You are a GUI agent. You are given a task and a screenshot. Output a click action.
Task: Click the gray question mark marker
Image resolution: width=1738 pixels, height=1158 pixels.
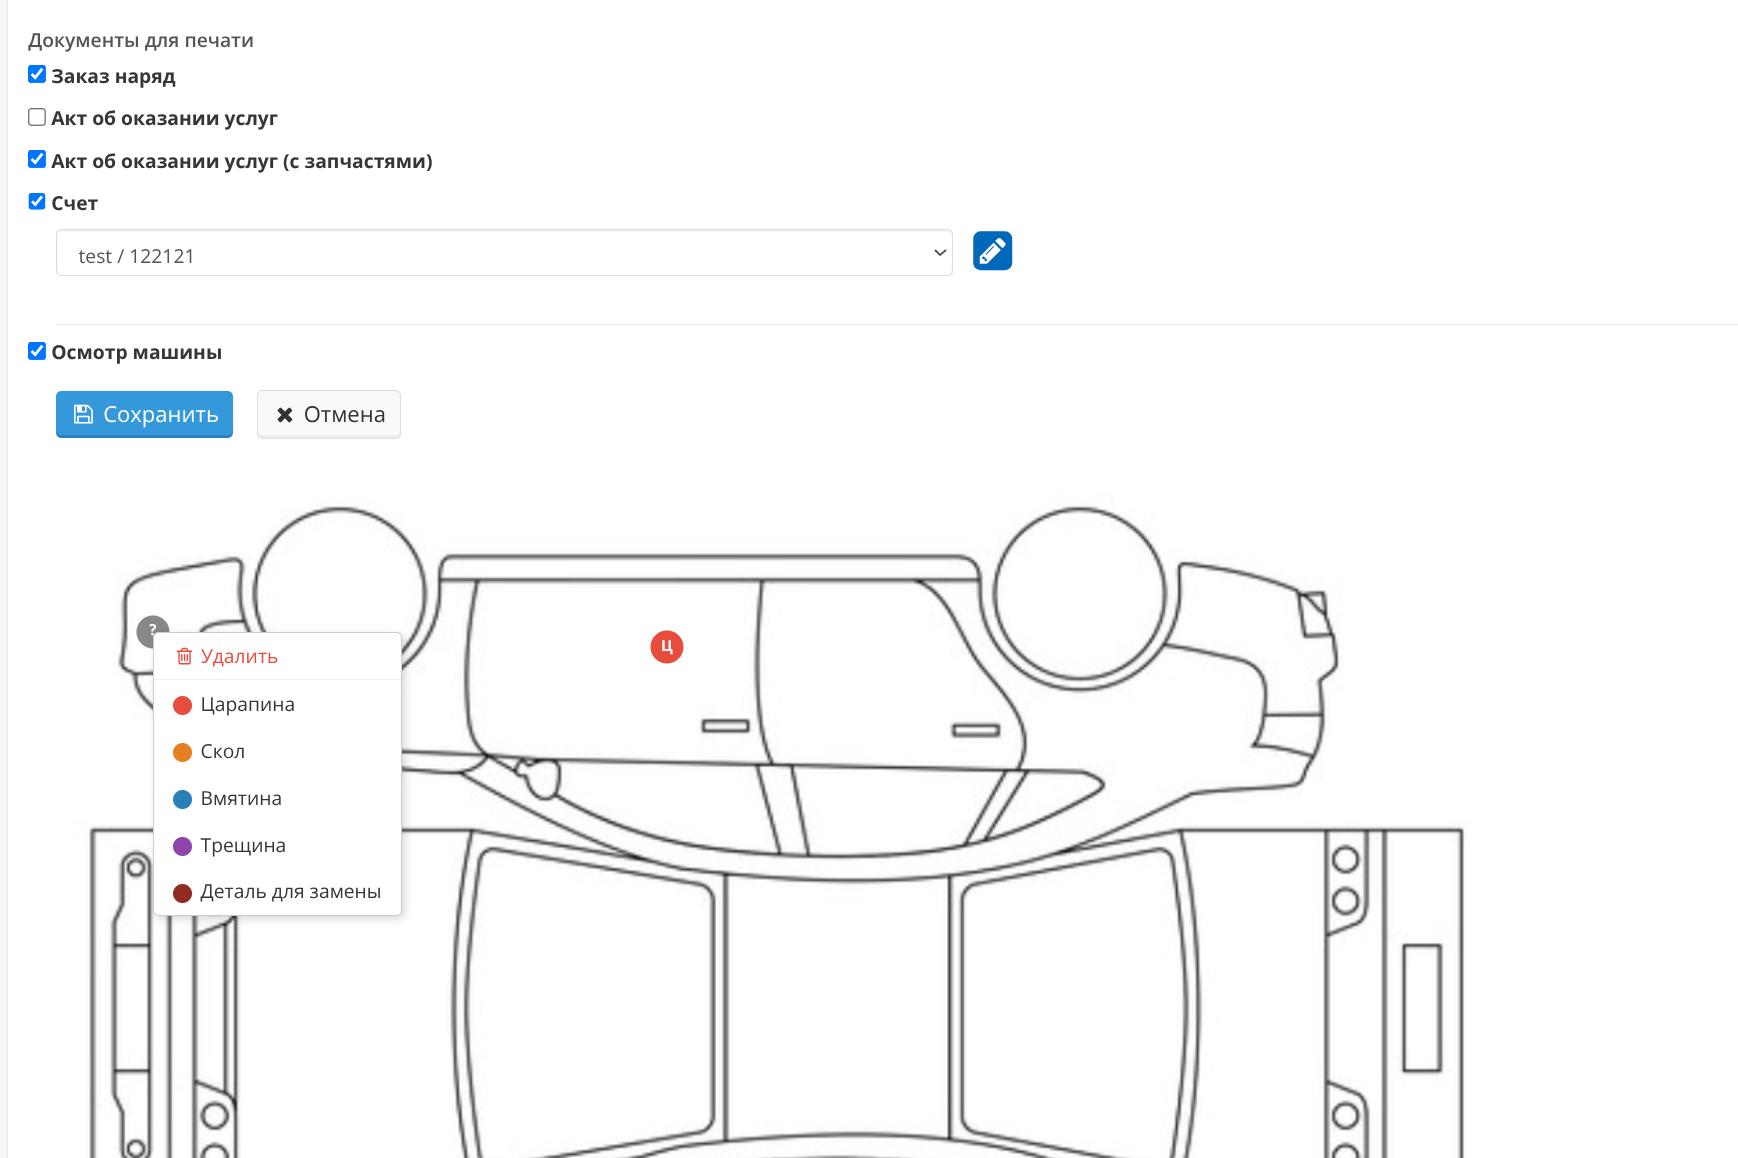[151, 630]
